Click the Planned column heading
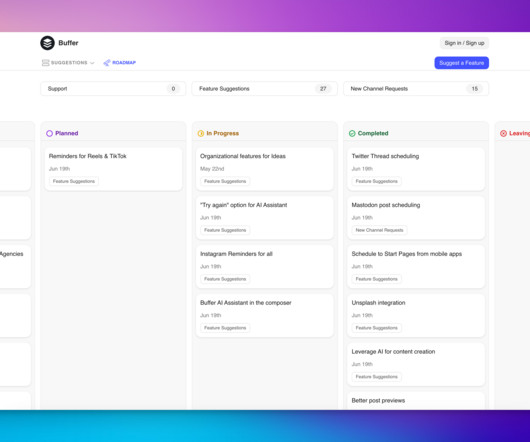Image resolution: width=530 pixels, height=442 pixels. tap(67, 133)
